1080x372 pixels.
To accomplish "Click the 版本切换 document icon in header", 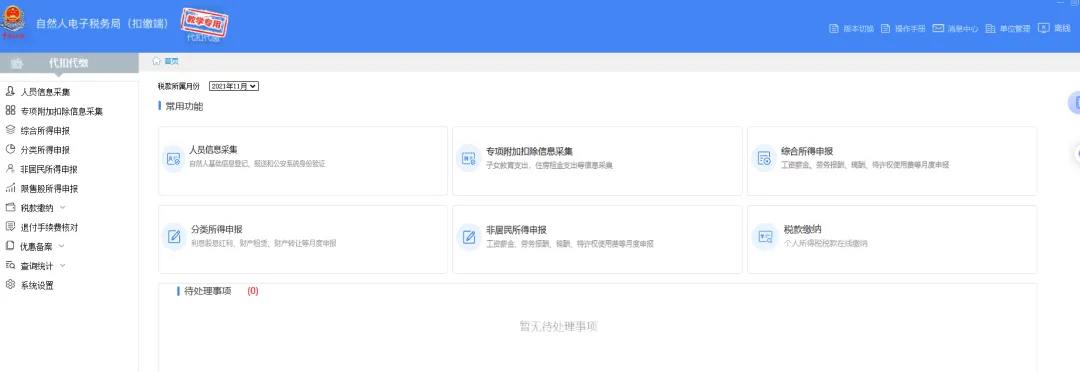I will pos(833,29).
